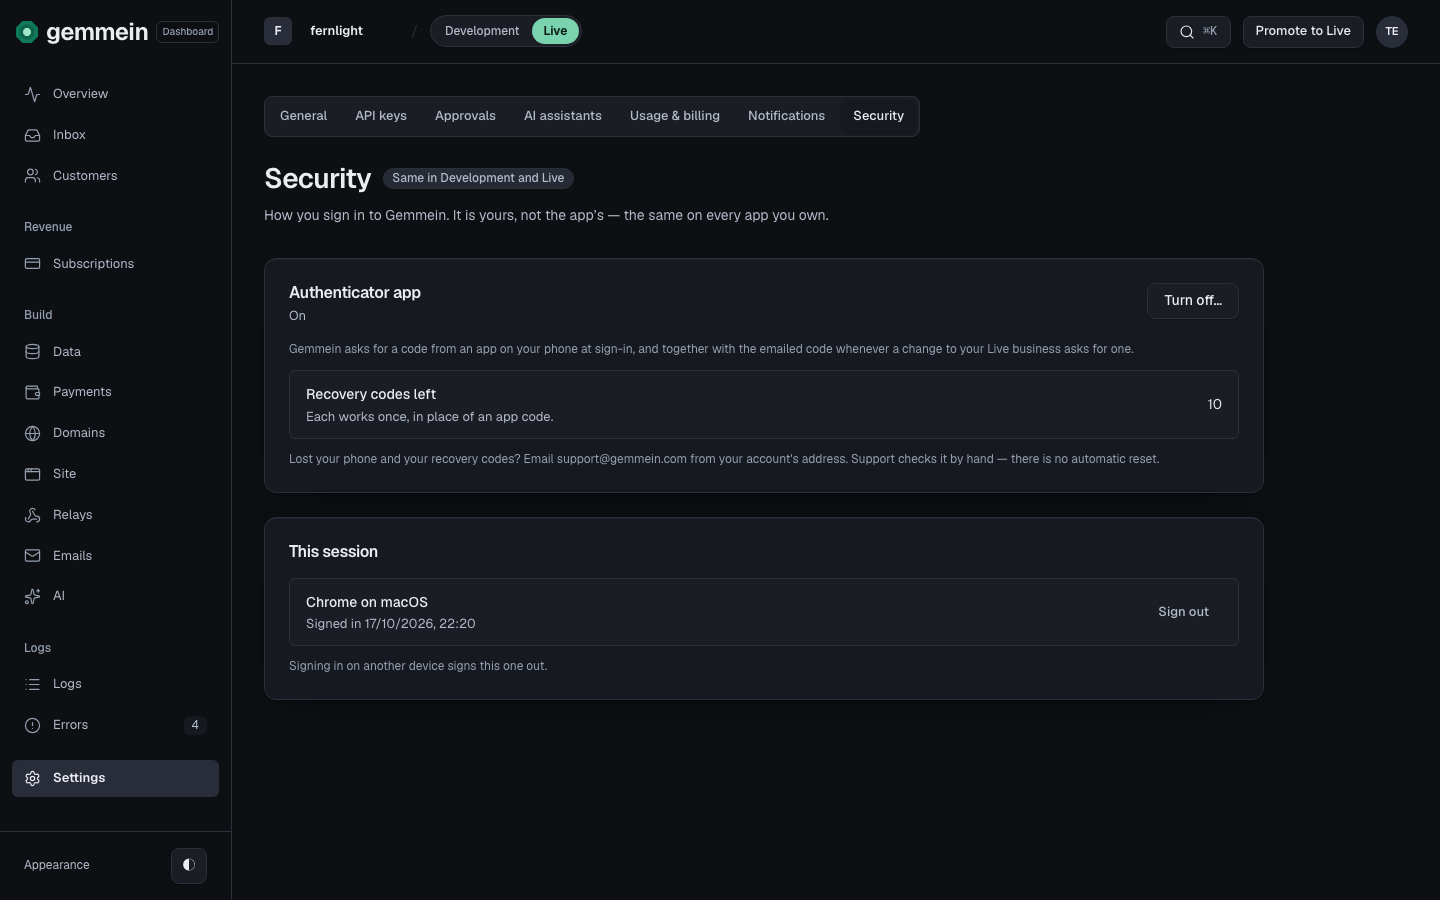The height and width of the screenshot is (900, 1440).
Task: Open the ⌘K search box
Action: [x=1198, y=32]
